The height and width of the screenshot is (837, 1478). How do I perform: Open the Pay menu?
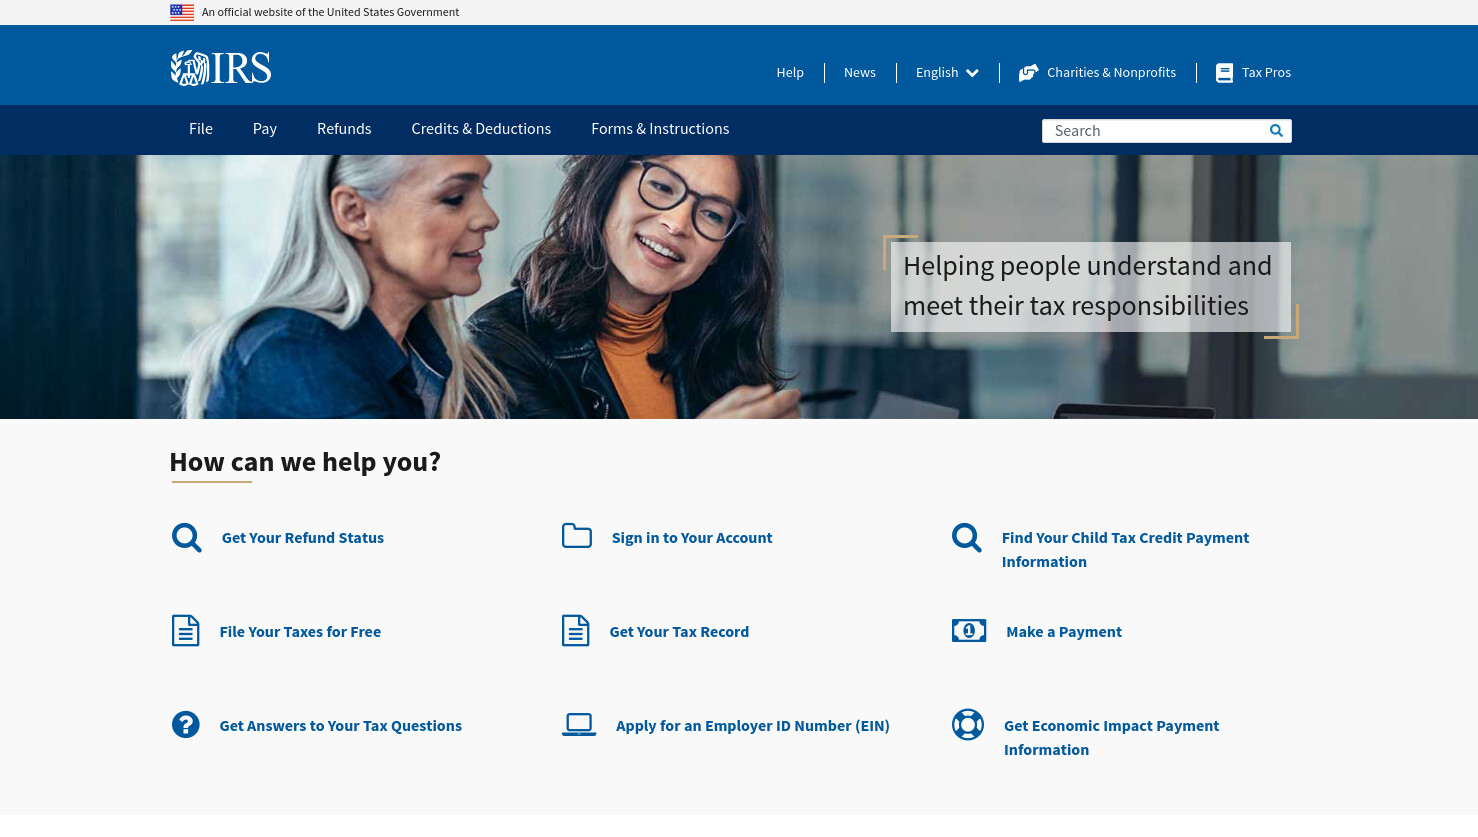click(x=265, y=129)
